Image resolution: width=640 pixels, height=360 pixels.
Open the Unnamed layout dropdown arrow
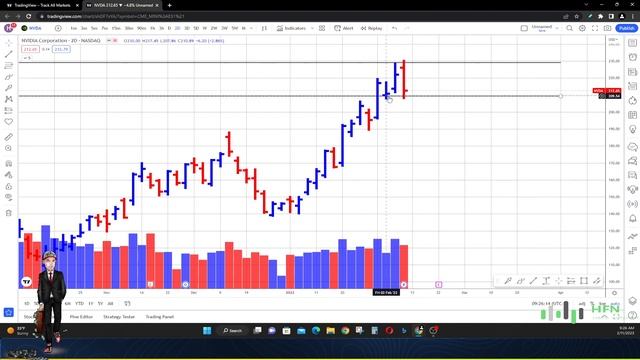pos(557,28)
